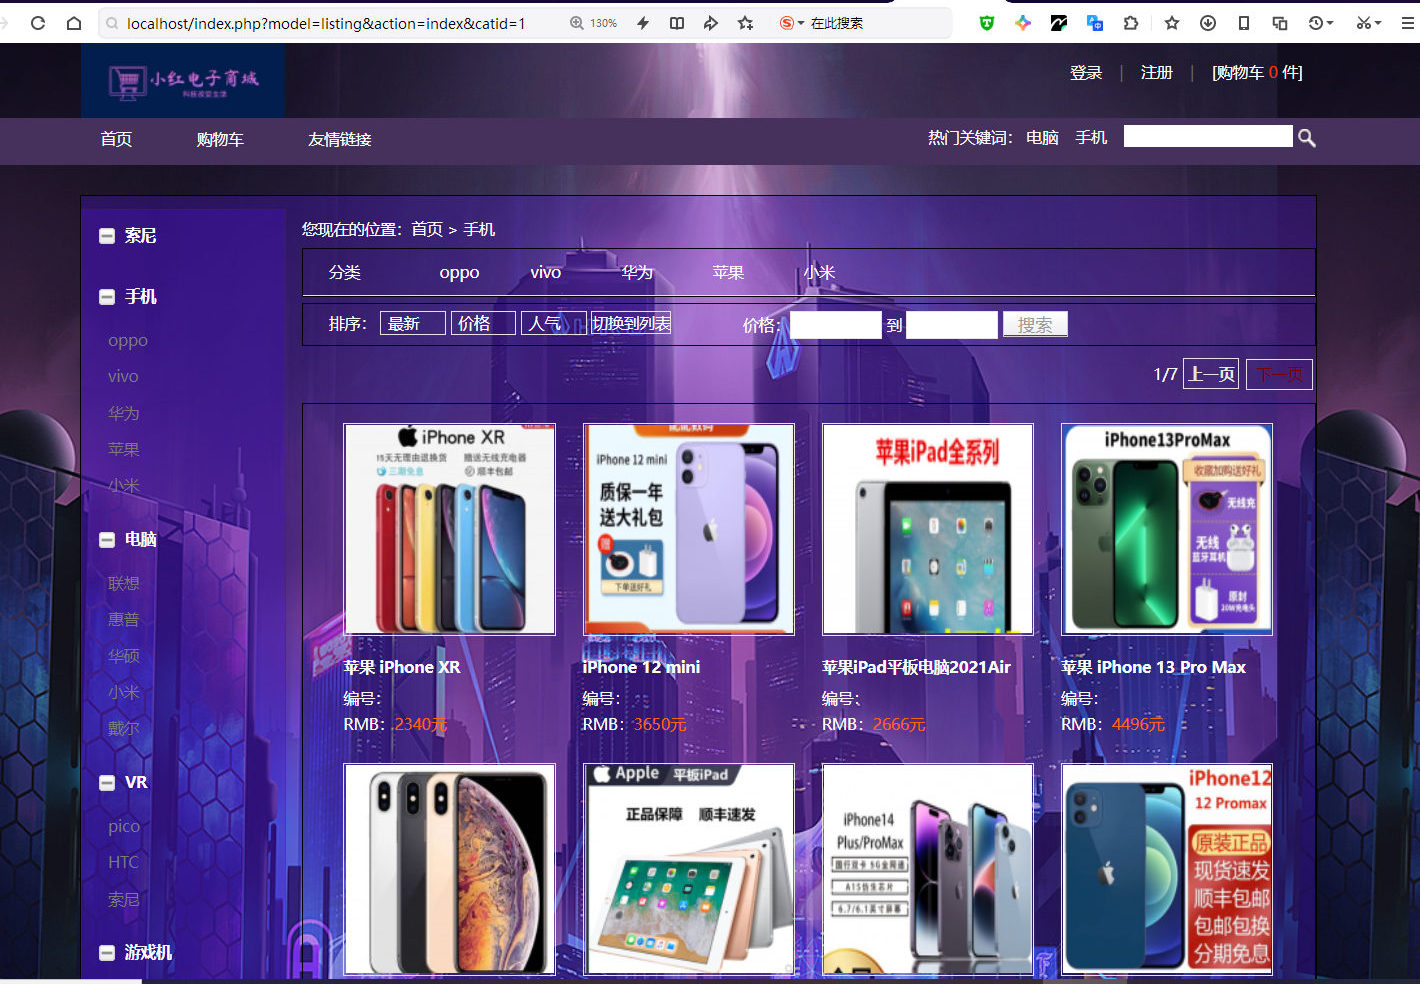Screen dimensions: 1420x984
Task: Open the history clock dropdown
Action: pos(1321,23)
